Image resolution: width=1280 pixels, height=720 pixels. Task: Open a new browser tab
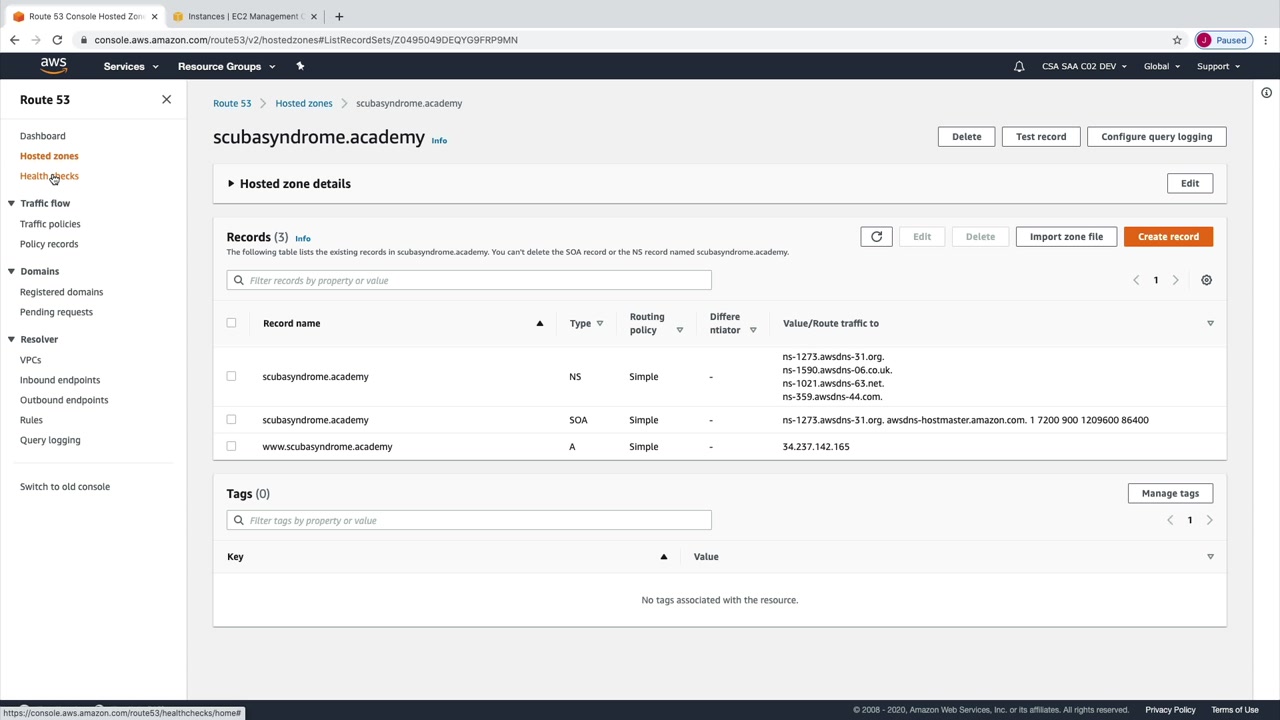339,16
